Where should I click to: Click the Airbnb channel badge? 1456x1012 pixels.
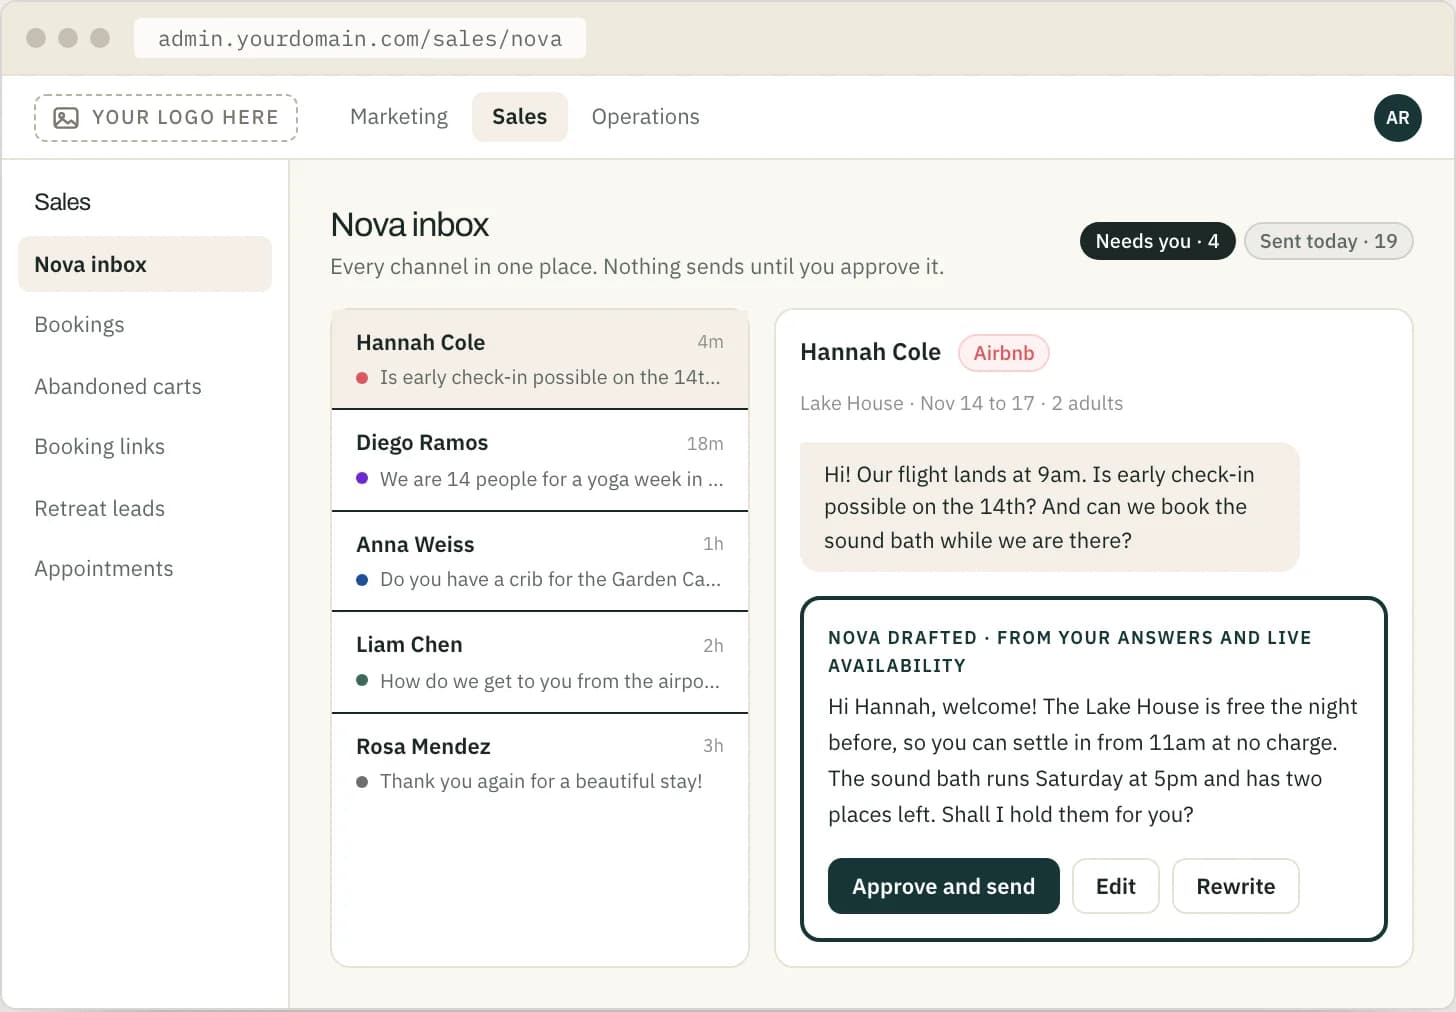pyautogui.click(x=1004, y=353)
